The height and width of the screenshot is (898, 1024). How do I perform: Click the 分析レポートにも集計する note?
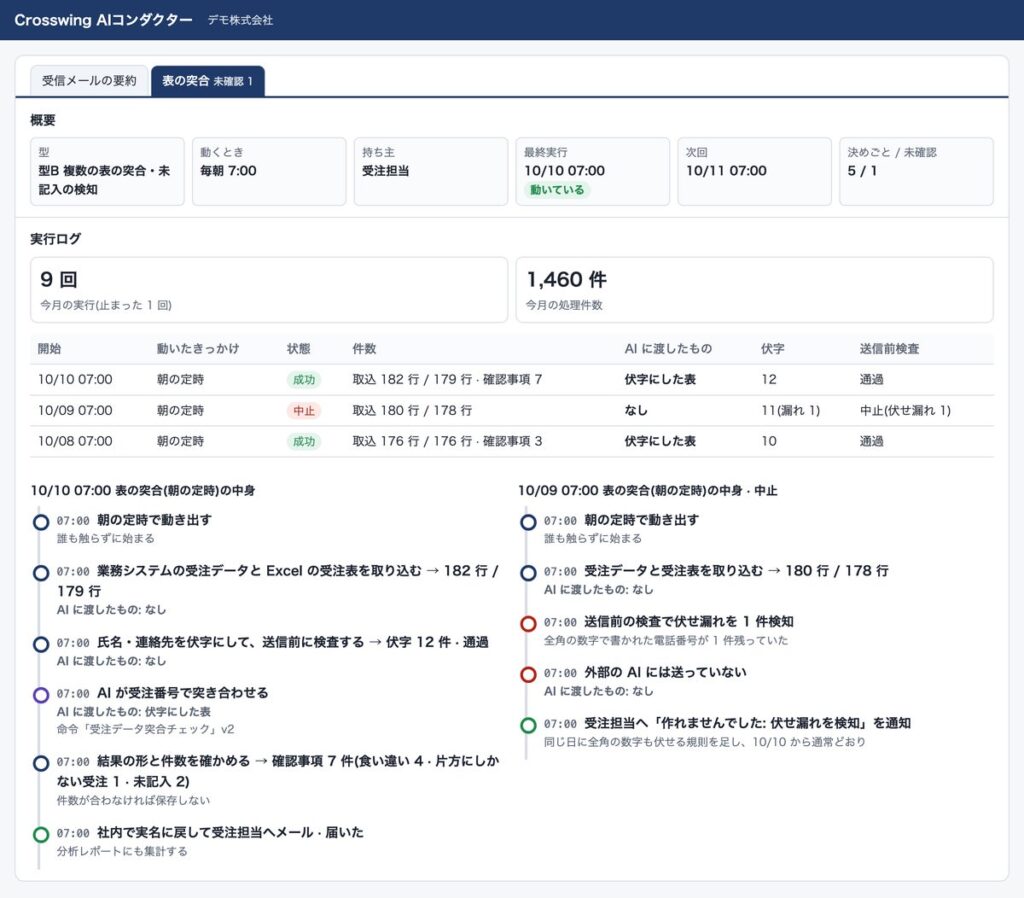122,852
